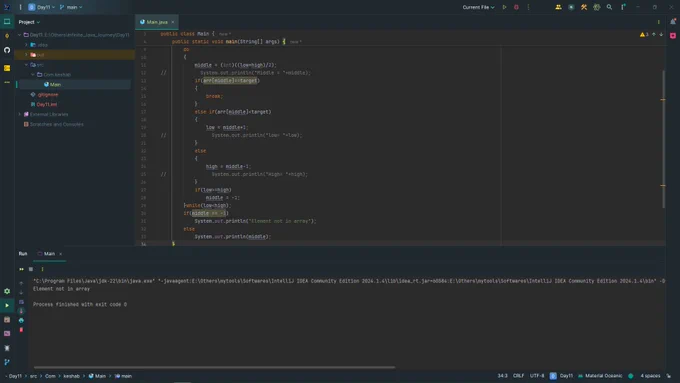This screenshot has height=383, width=680.
Task: Open the Git branch tool window icon
Action: point(7,362)
